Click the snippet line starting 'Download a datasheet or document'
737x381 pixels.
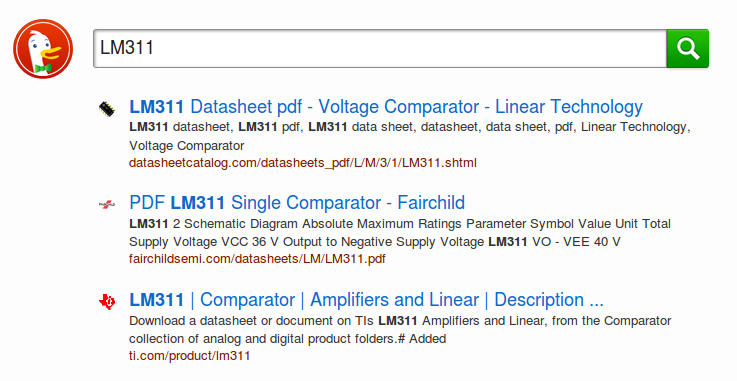(400, 321)
